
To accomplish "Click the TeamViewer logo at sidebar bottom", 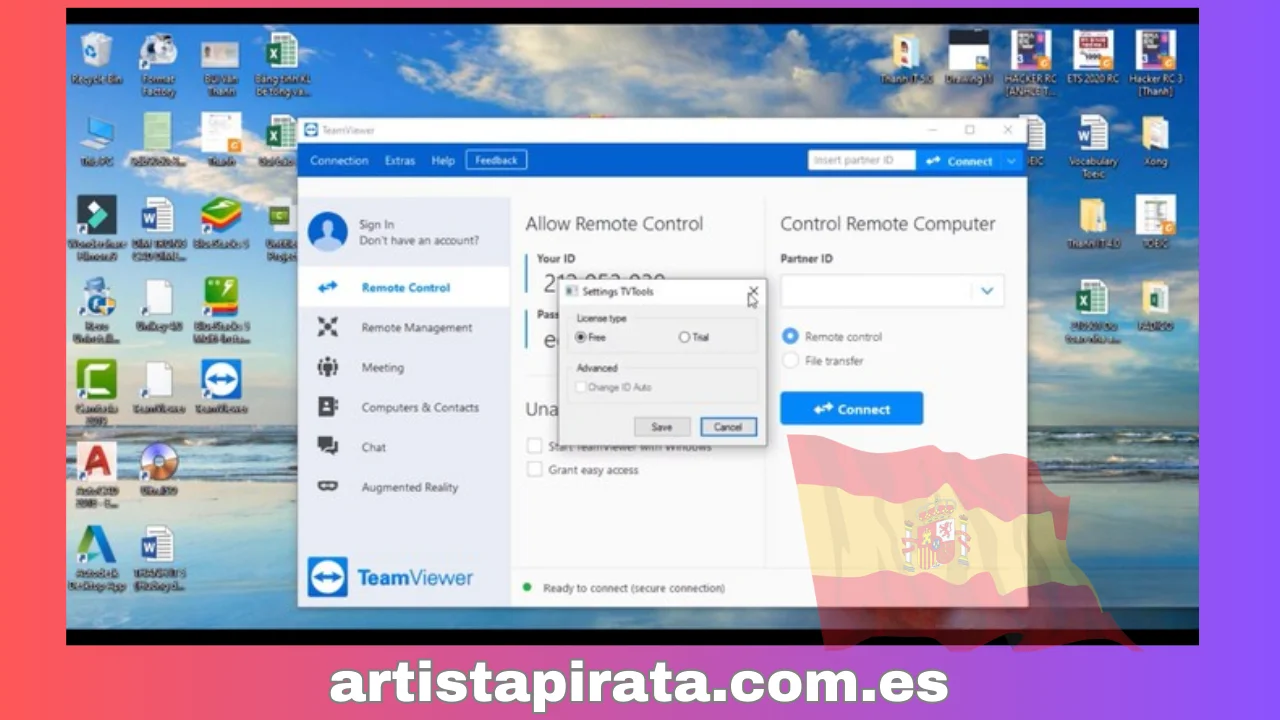I will click(390, 577).
